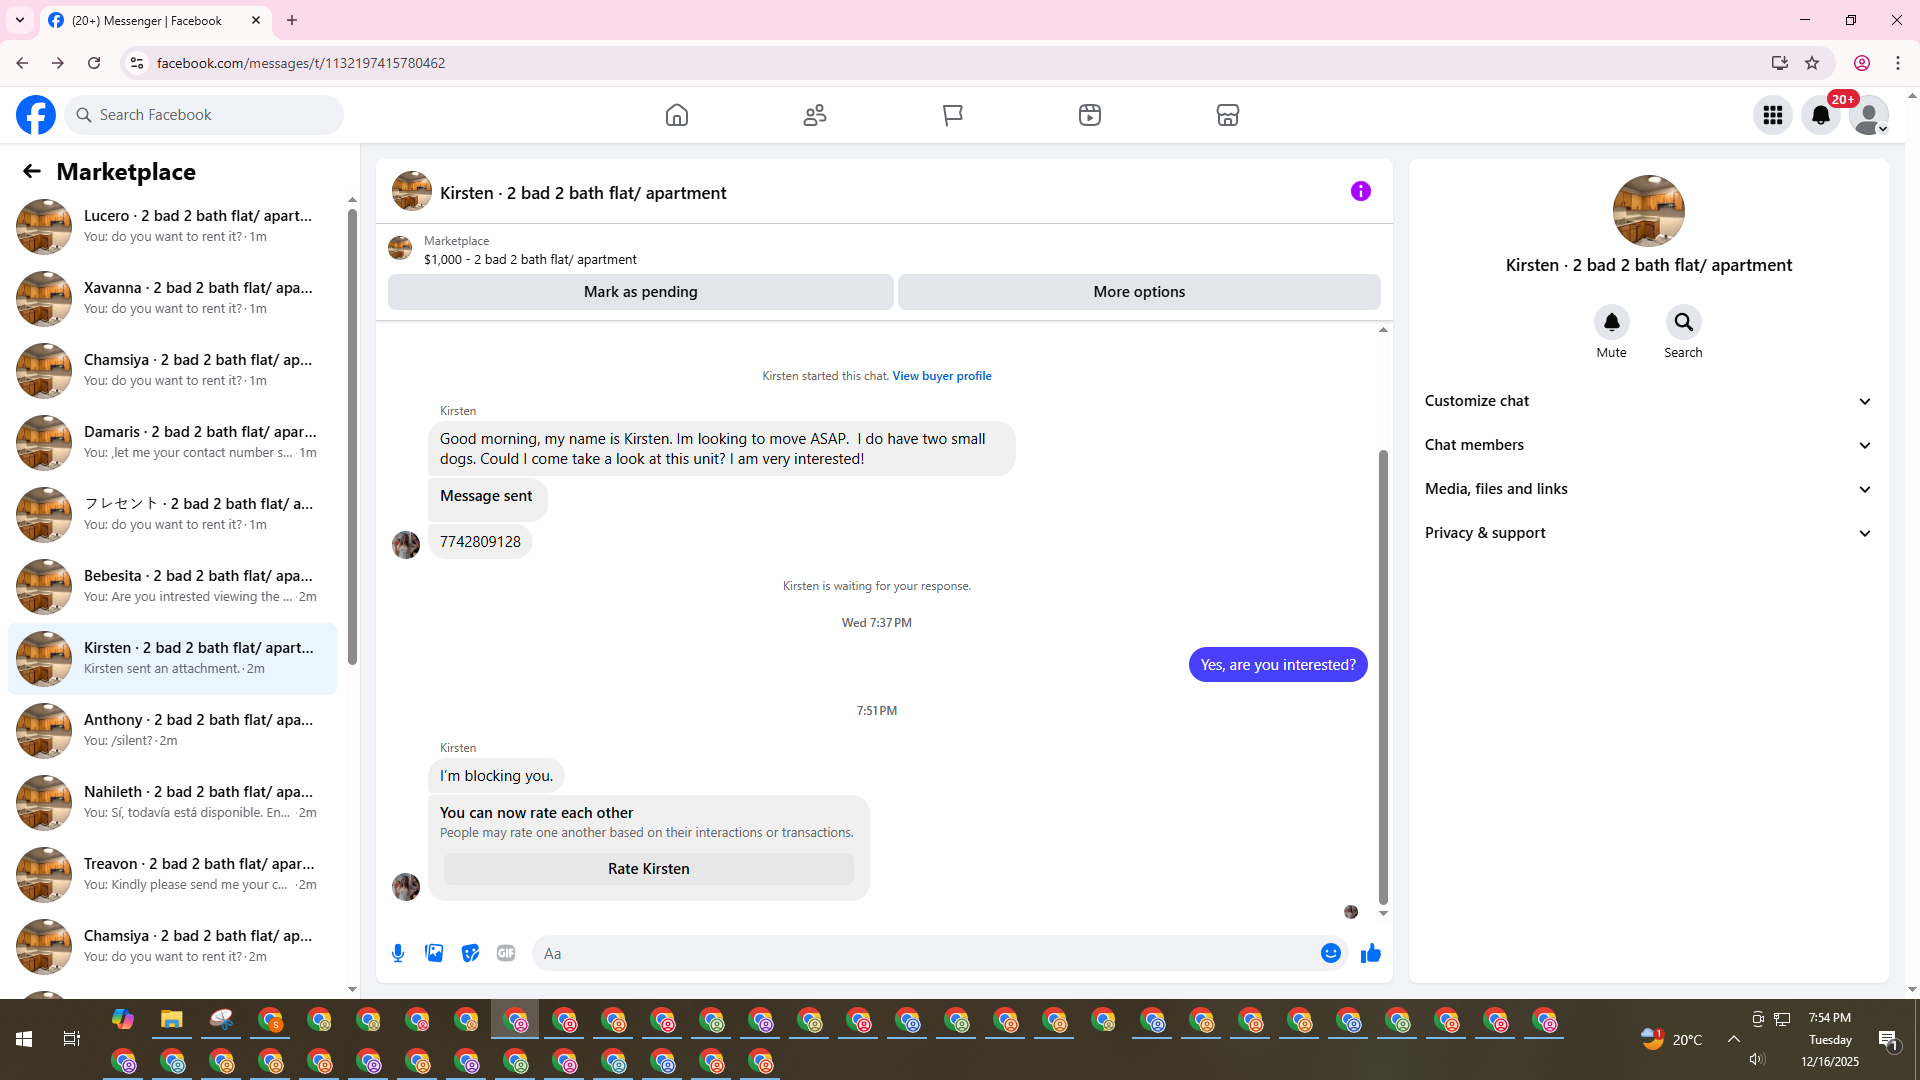This screenshot has height=1080, width=1920.
Task: Select the Kirsten apartment conversation
Action: (x=173, y=658)
